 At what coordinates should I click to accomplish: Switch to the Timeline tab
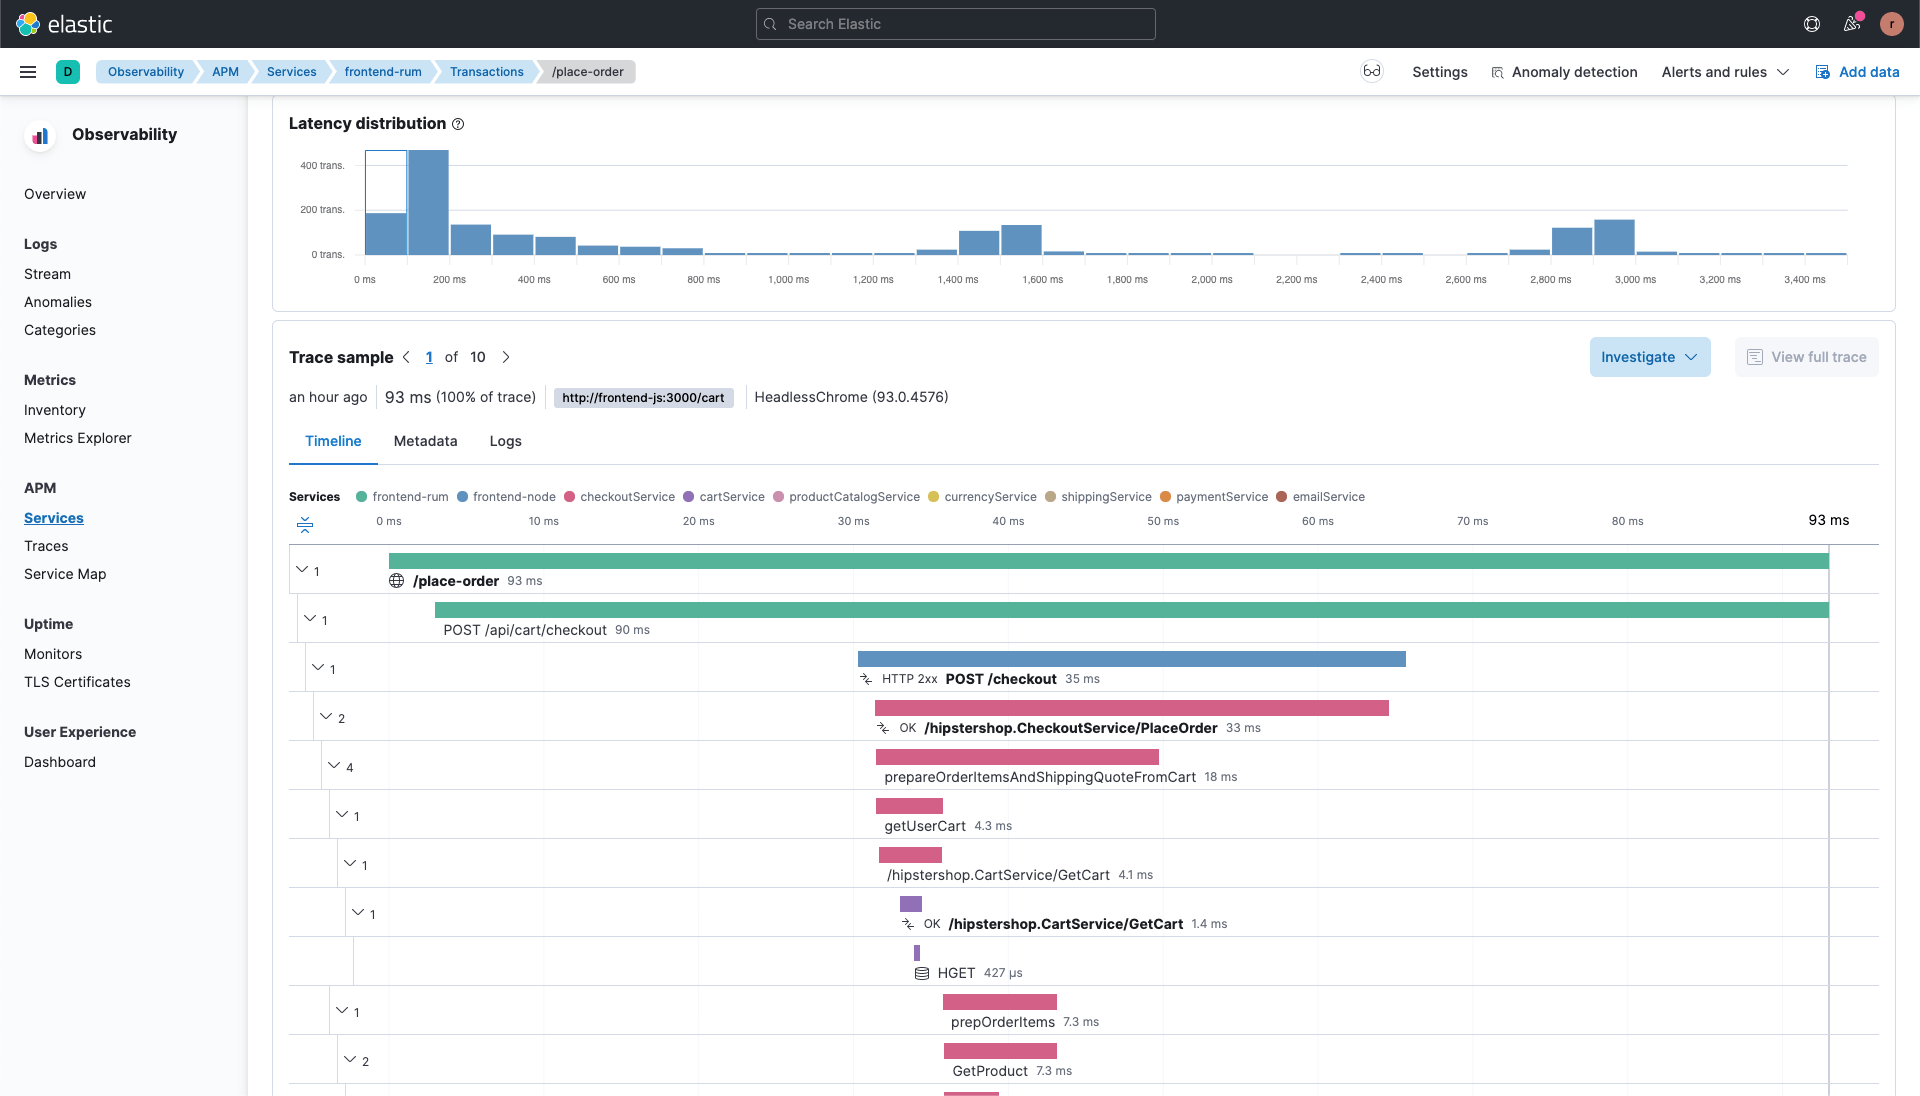tap(333, 441)
